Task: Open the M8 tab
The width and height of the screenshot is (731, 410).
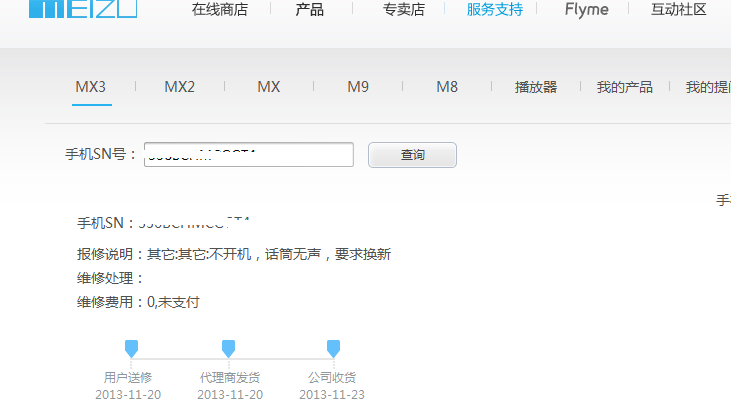Action: pyautogui.click(x=447, y=87)
